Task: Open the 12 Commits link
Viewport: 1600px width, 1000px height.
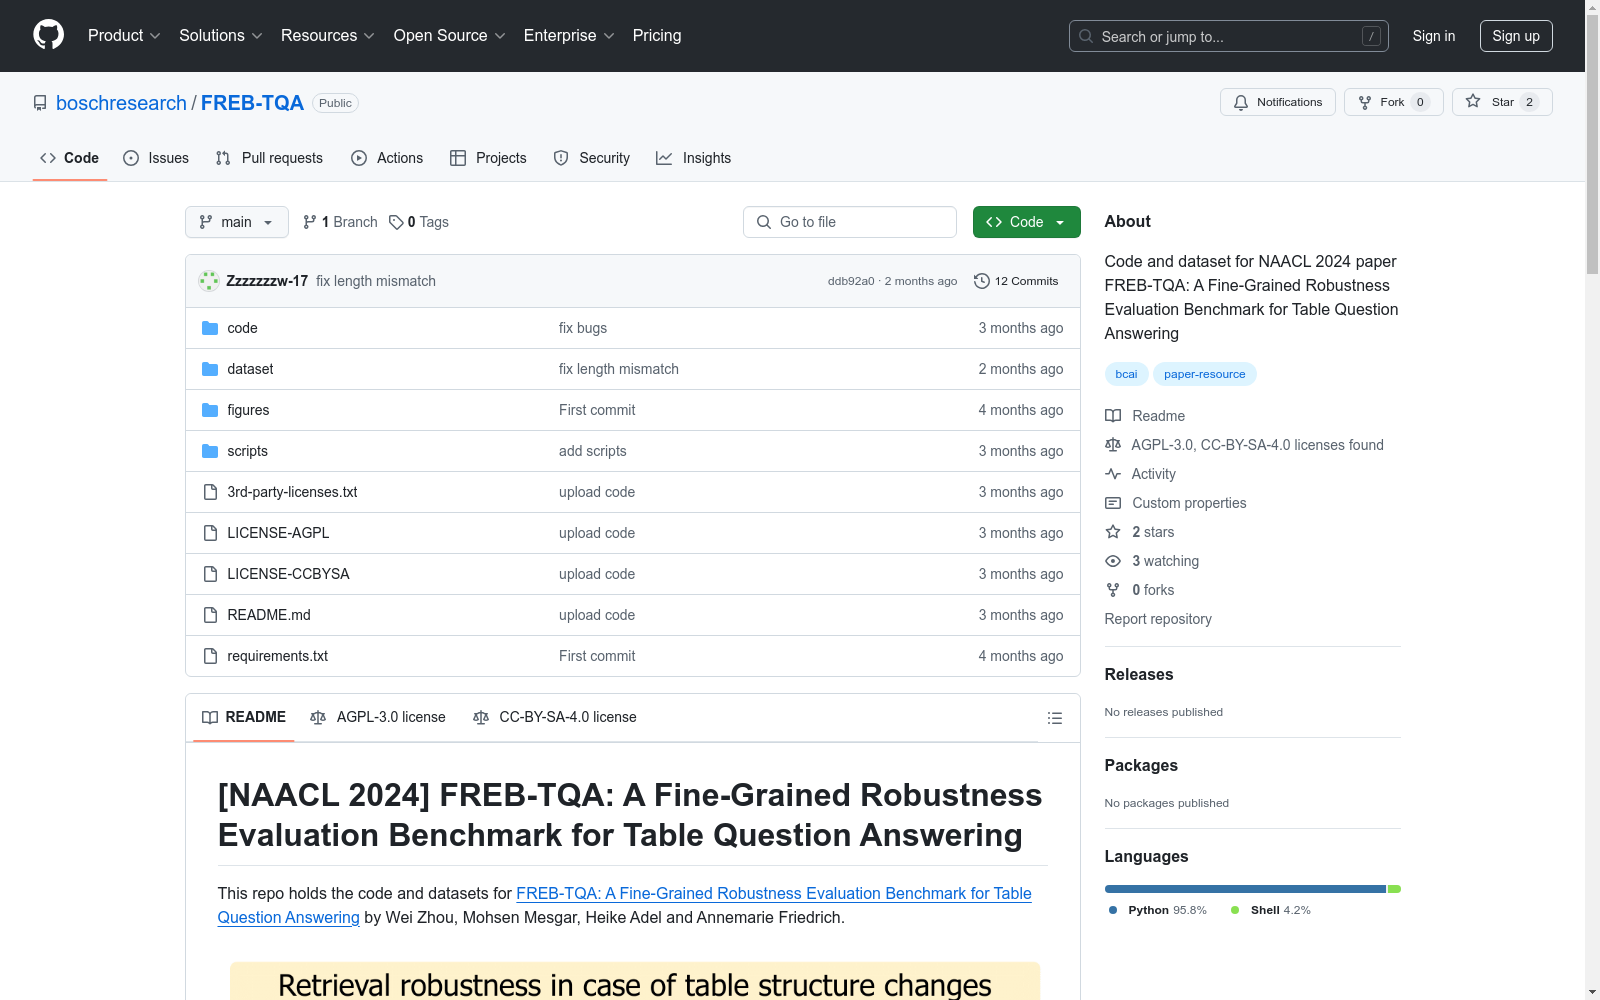Action: [1016, 281]
